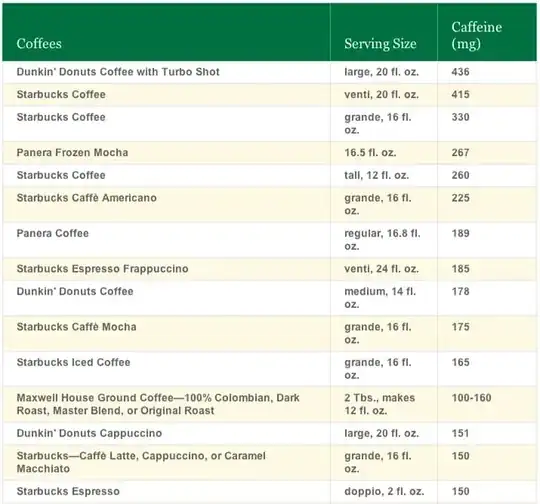Click '2 Tbs., makes 12 fl. oz.' serving size

[380, 404]
